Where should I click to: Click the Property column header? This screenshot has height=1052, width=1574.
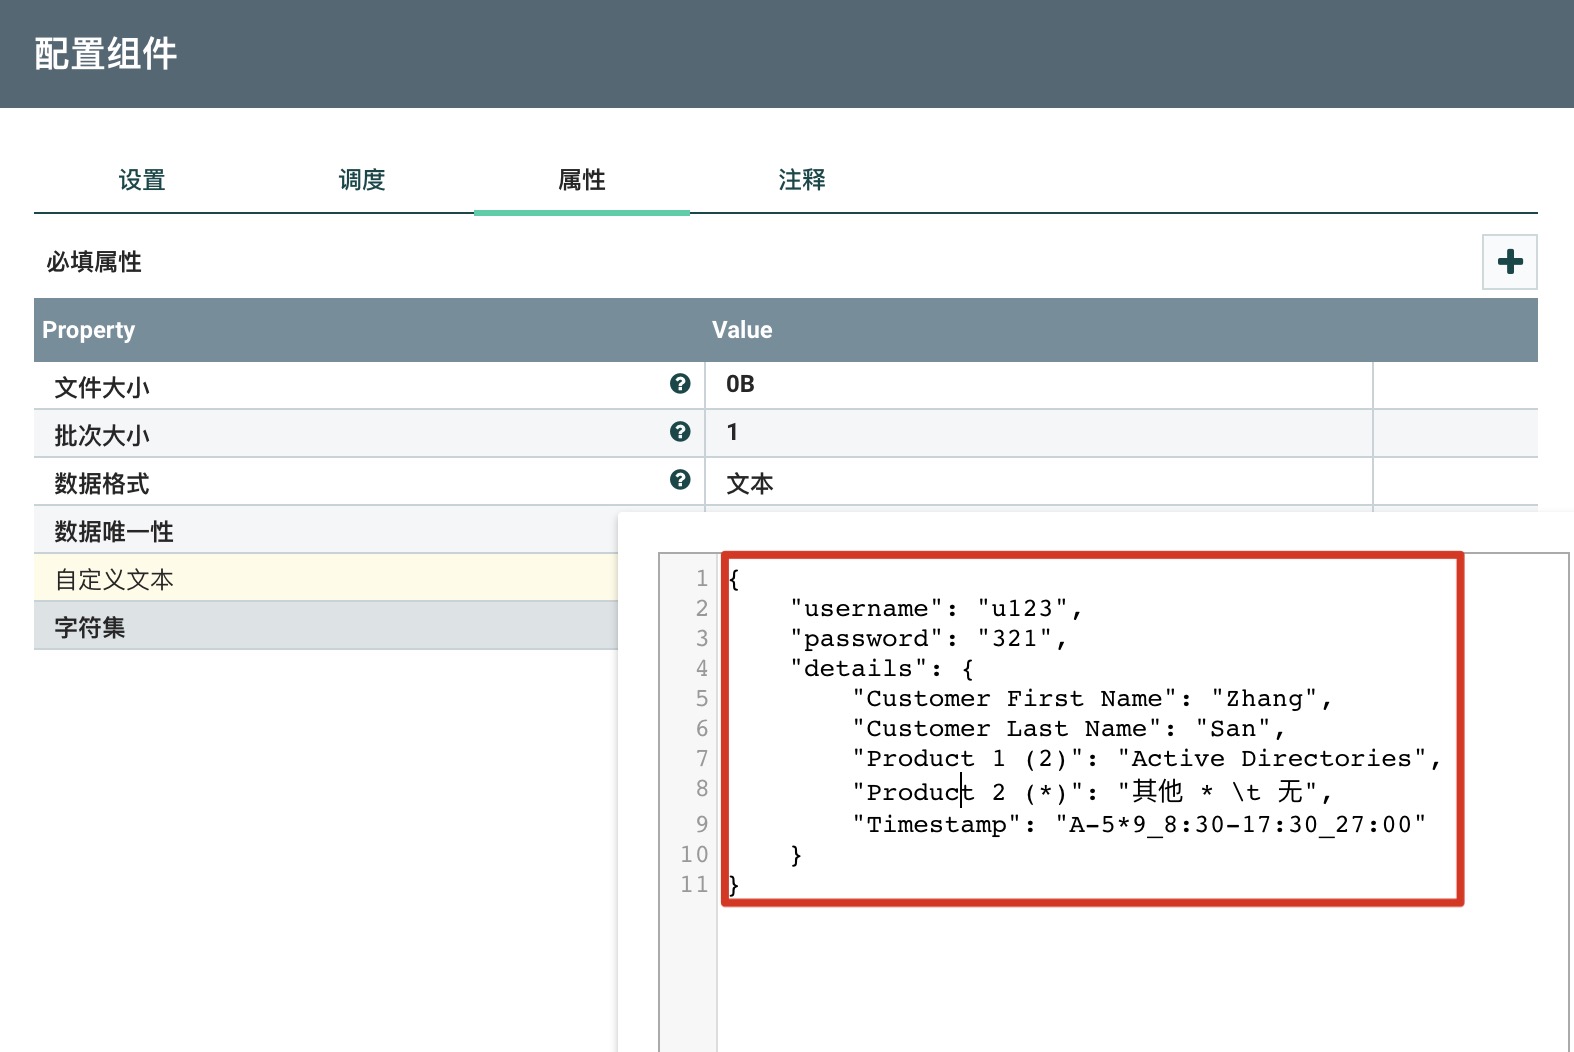[89, 330]
